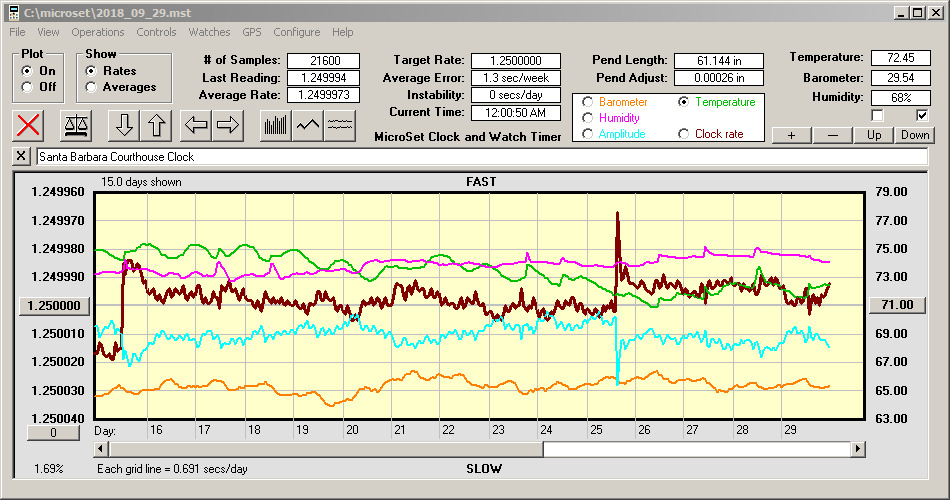950x500 pixels.
Task: Click the # of Samples field
Action: [324, 61]
